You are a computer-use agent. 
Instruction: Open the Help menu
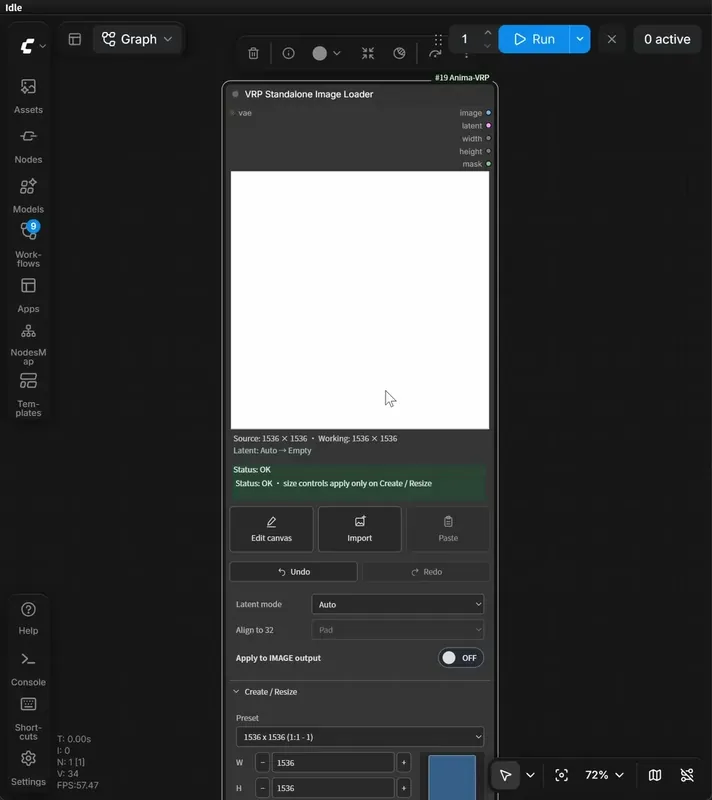point(28,618)
